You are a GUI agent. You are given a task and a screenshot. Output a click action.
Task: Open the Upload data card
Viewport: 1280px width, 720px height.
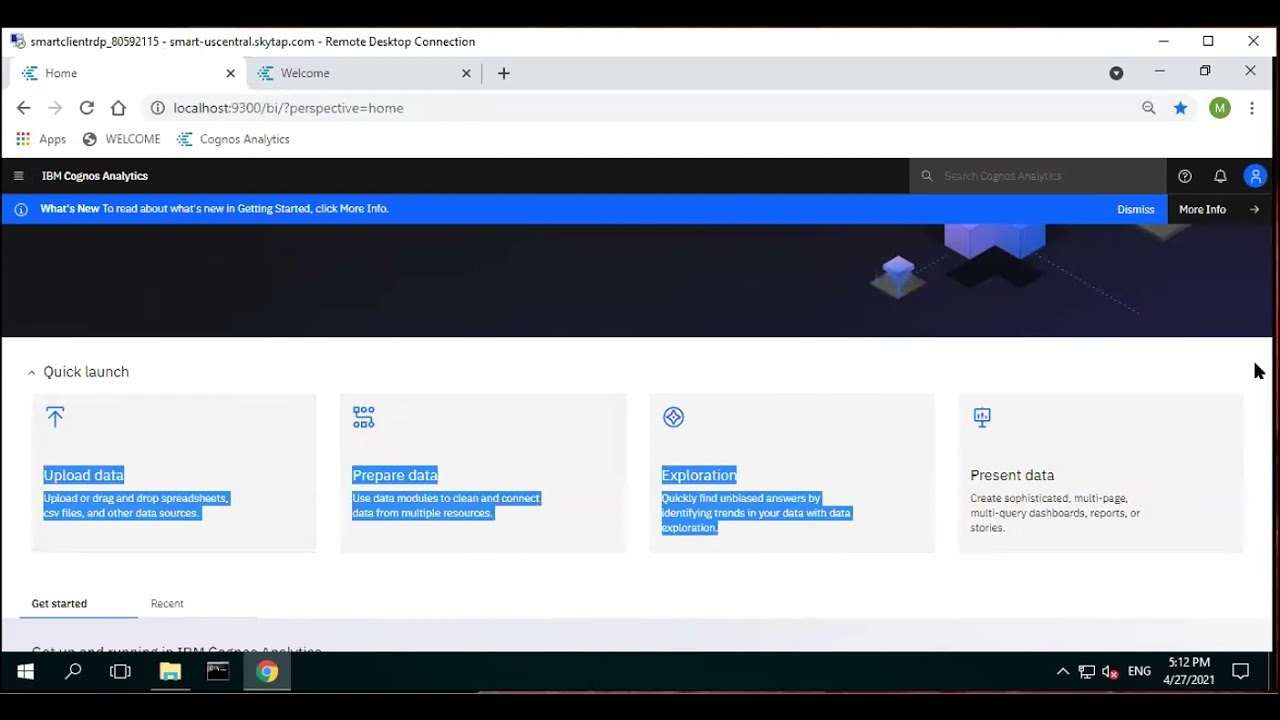(x=174, y=473)
